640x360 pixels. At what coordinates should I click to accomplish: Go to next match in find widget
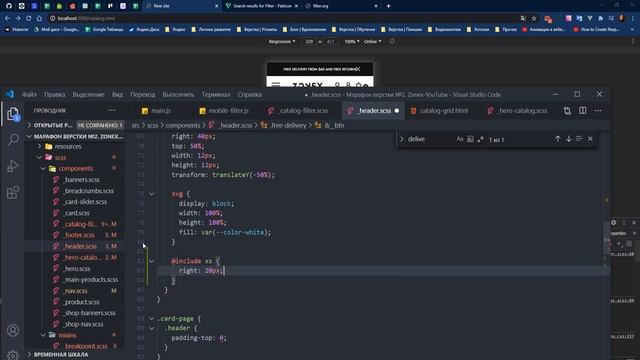coord(569,139)
